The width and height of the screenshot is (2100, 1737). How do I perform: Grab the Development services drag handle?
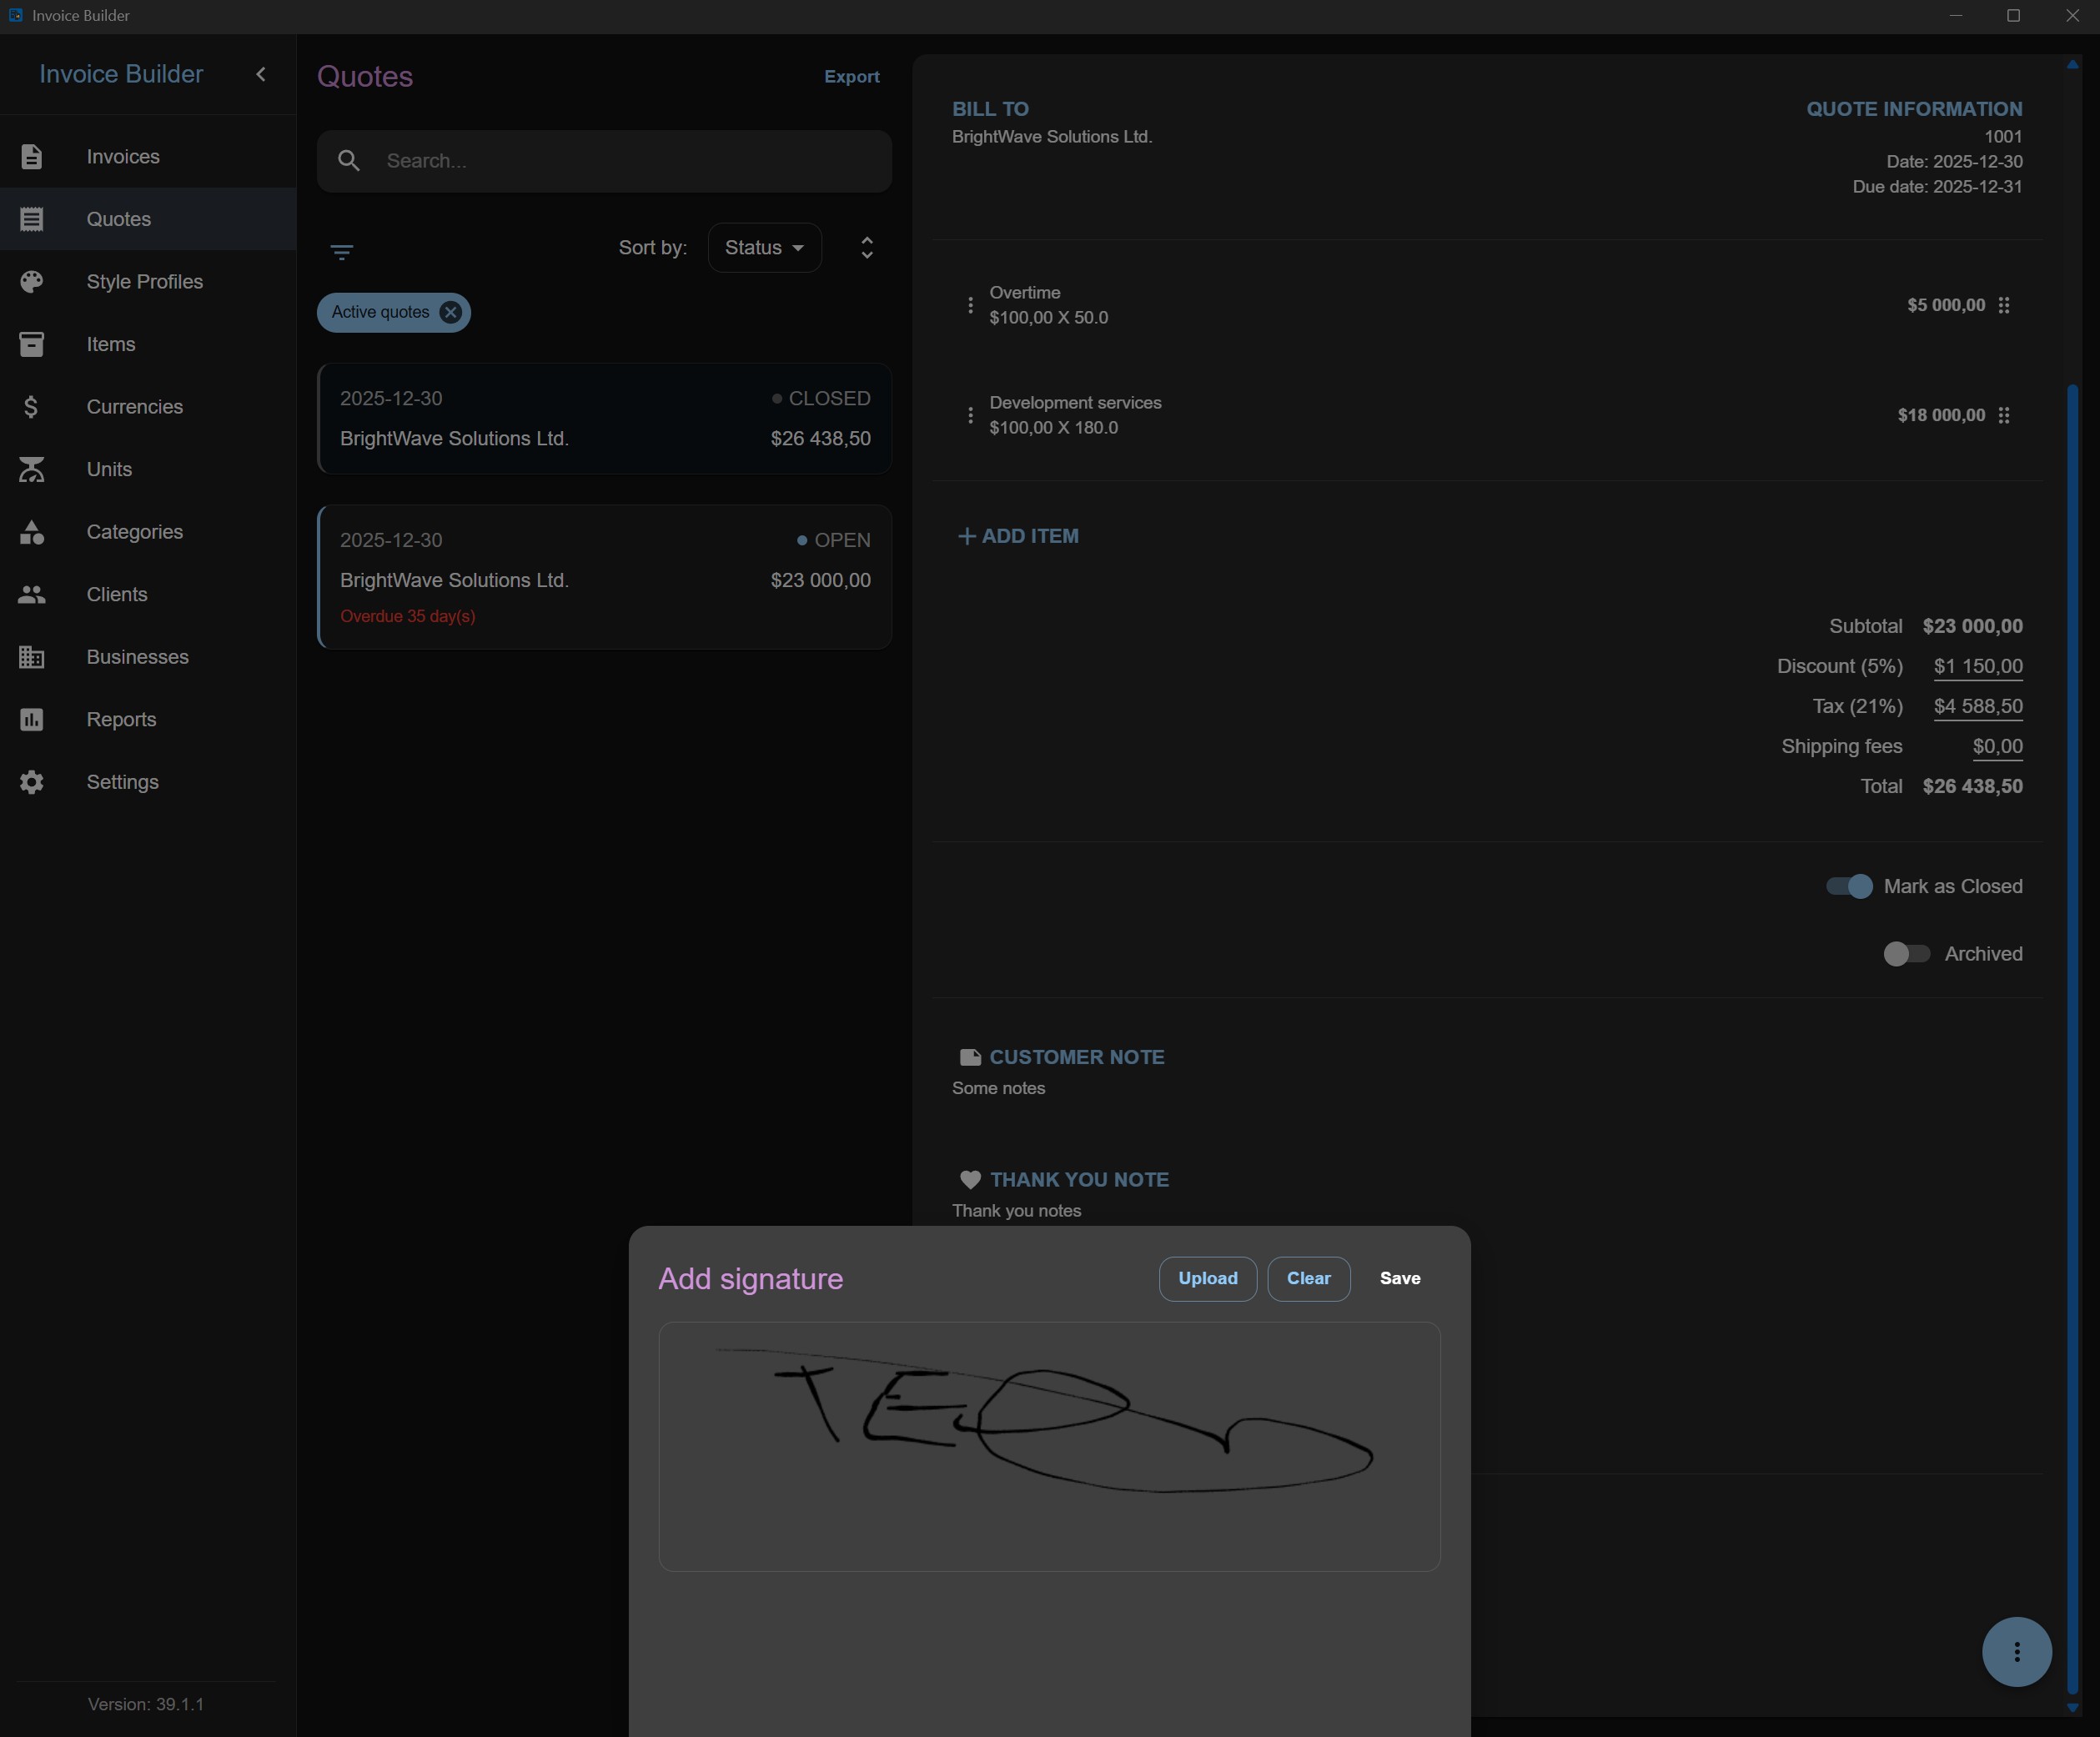click(2004, 415)
